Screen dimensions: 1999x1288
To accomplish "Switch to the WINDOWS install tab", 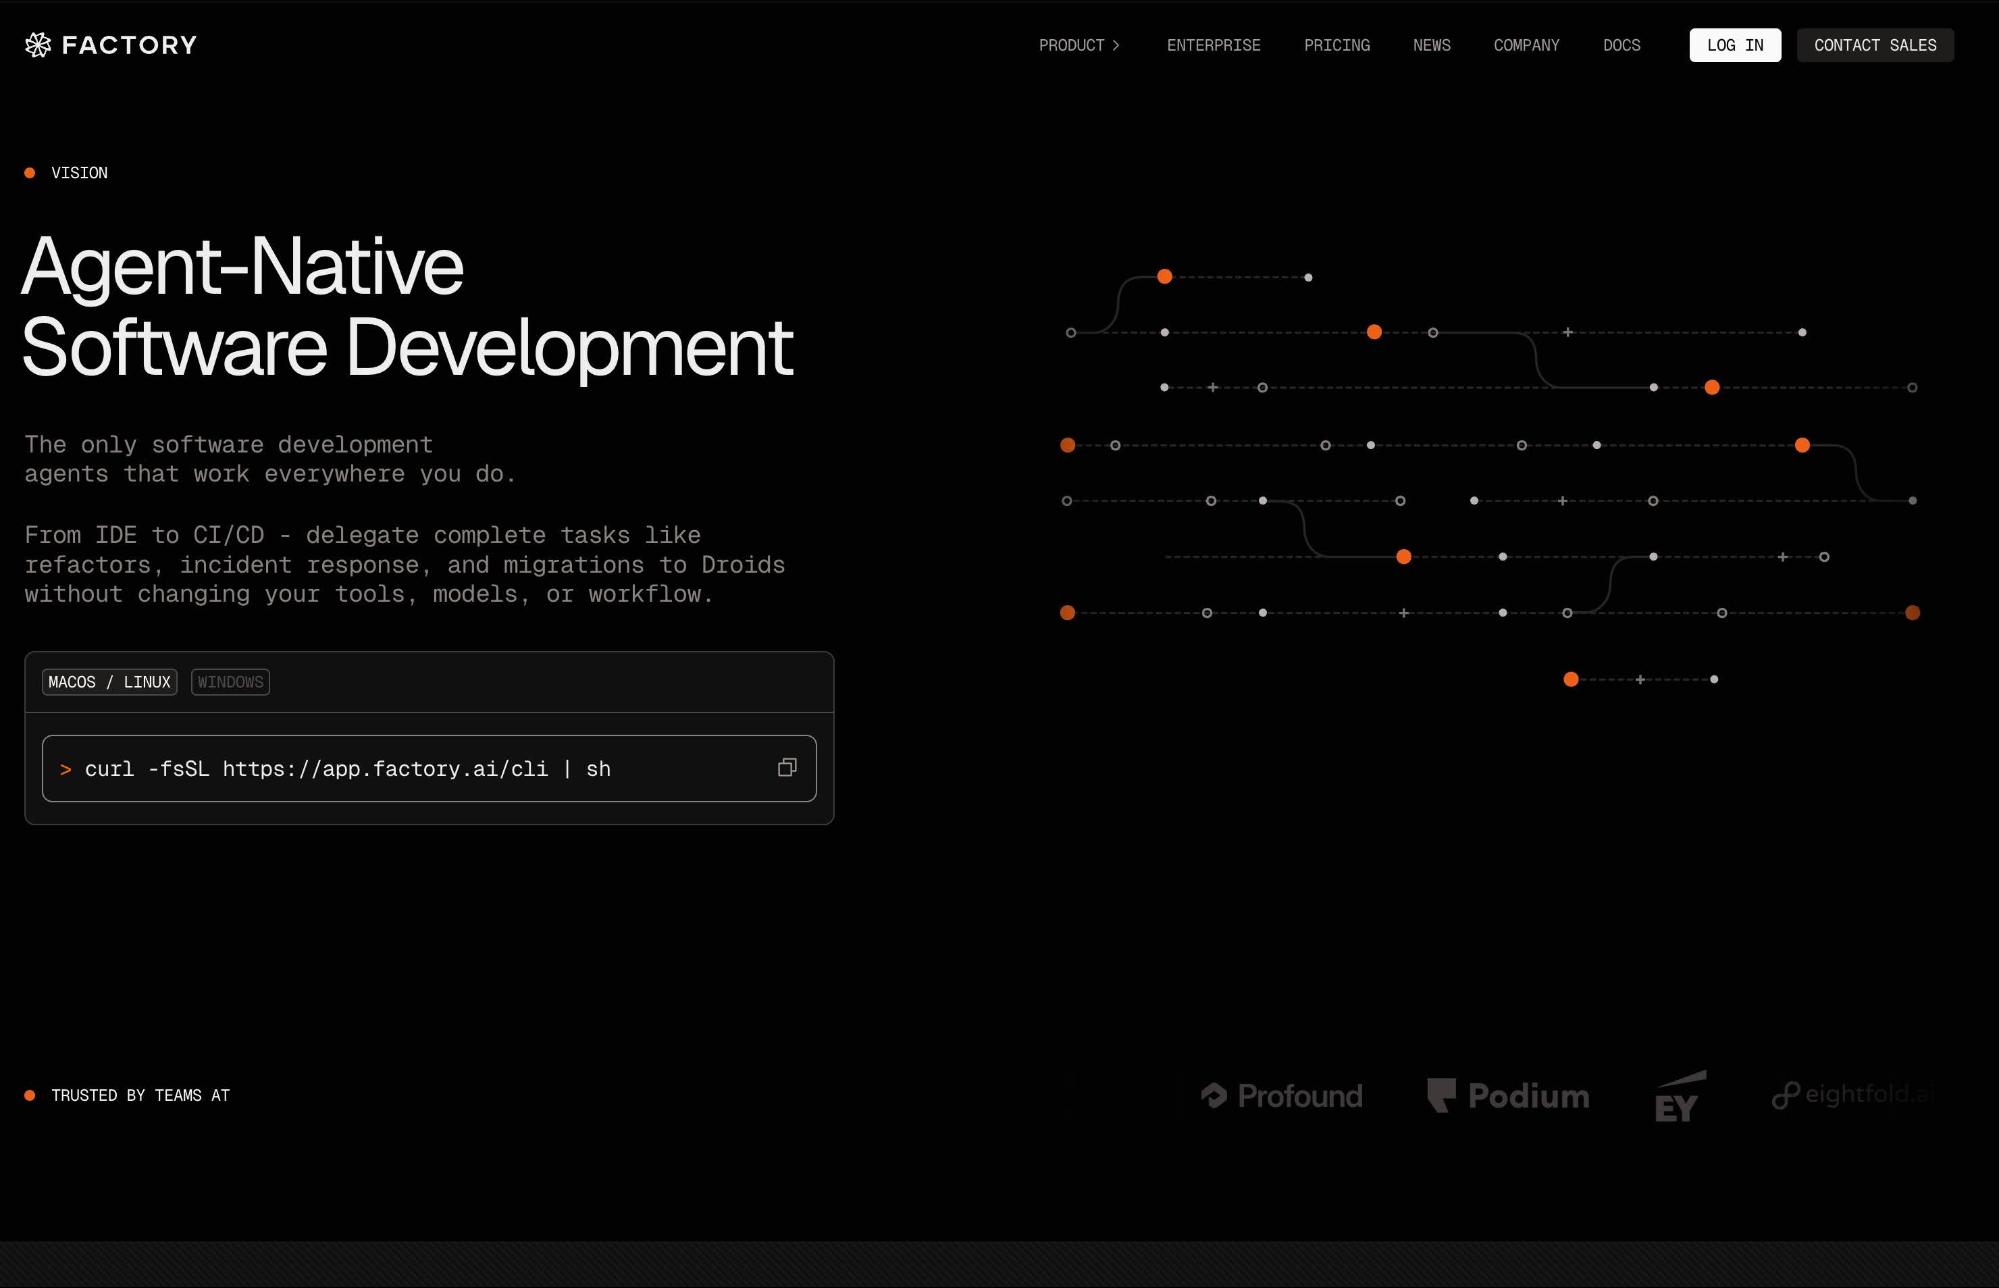I will point(230,682).
